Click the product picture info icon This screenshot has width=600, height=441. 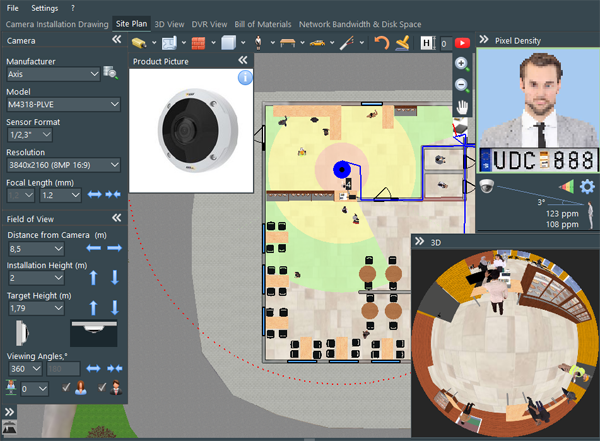[244, 77]
